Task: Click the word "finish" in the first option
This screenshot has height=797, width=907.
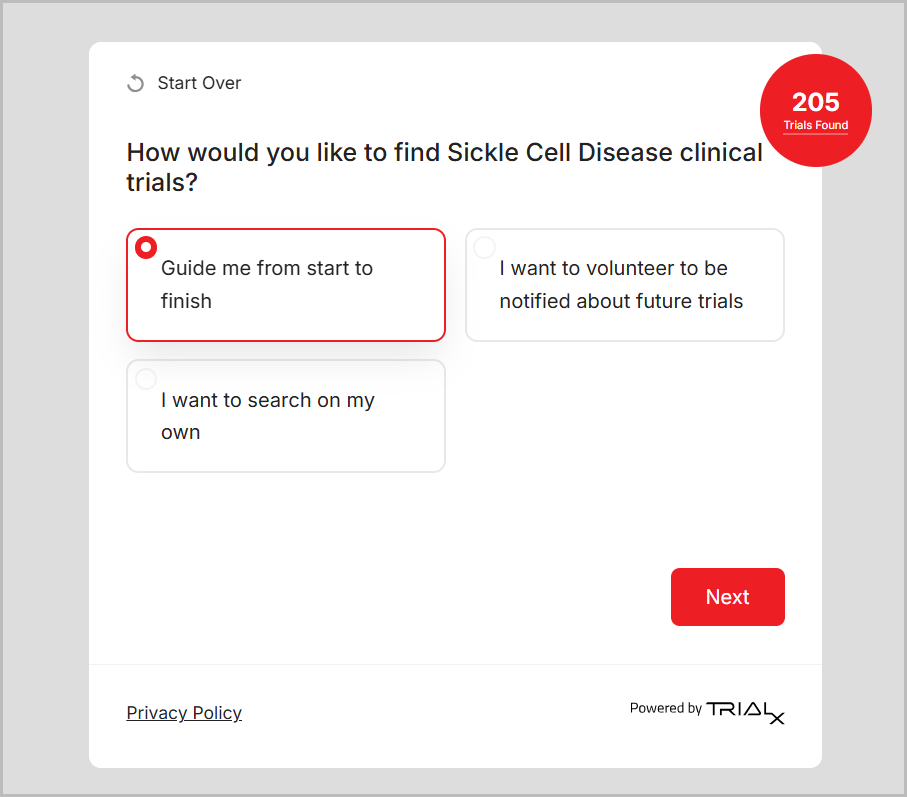Action: click(x=186, y=301)
